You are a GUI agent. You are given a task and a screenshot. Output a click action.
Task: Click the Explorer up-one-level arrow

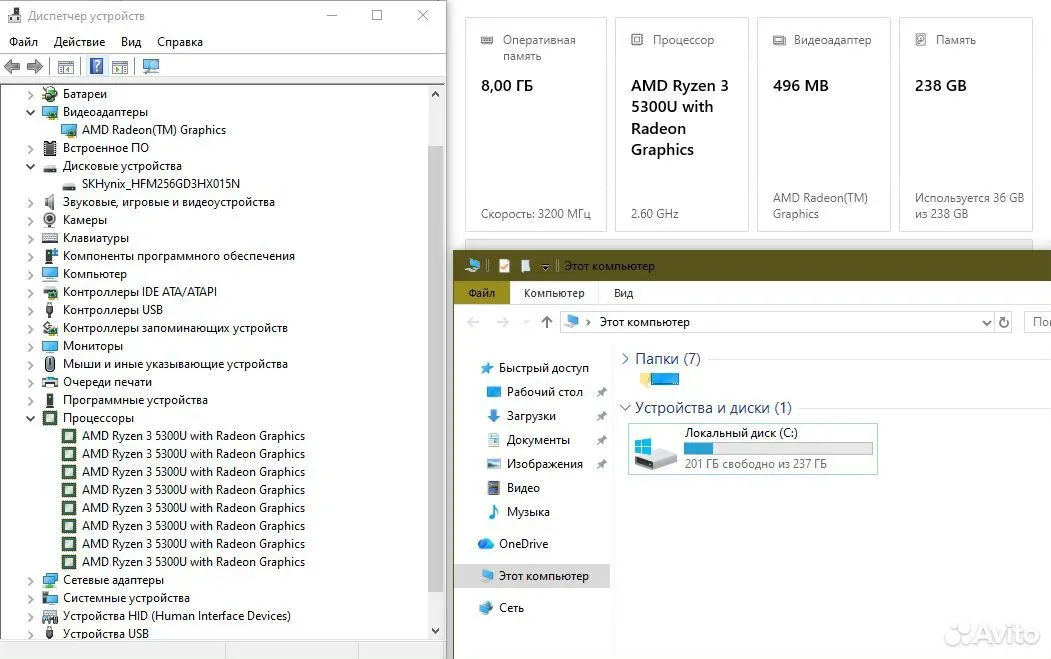click(547, 322)
